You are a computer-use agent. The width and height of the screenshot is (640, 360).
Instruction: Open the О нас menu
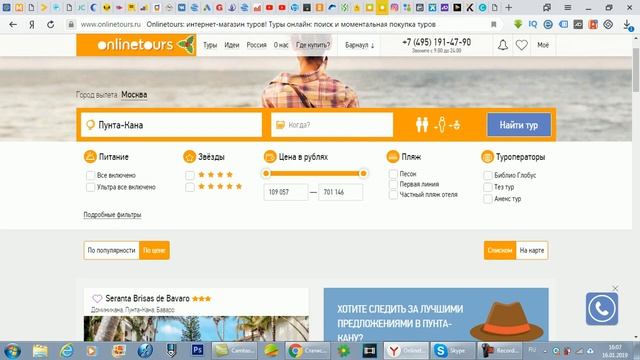coord(281,45)
